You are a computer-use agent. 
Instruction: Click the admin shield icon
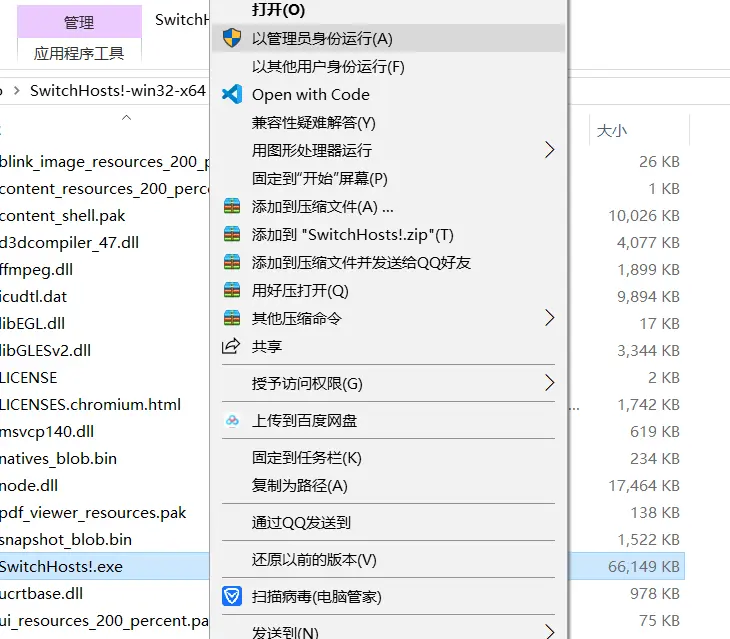point(232,38)
